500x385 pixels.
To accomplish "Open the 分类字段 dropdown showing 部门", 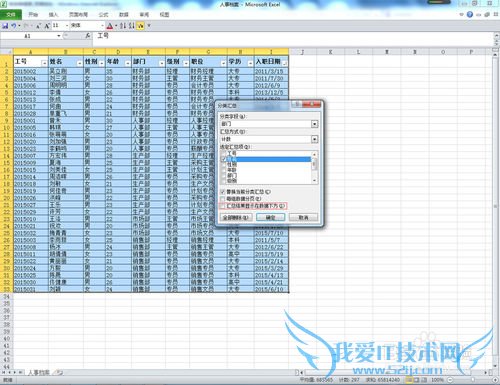I will 314,124.
